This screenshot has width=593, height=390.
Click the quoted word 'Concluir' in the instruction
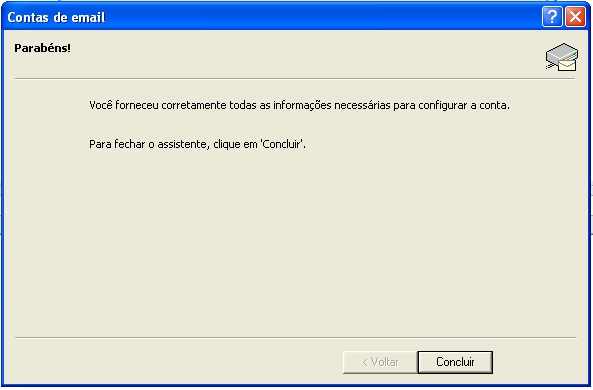click(282, 144)
